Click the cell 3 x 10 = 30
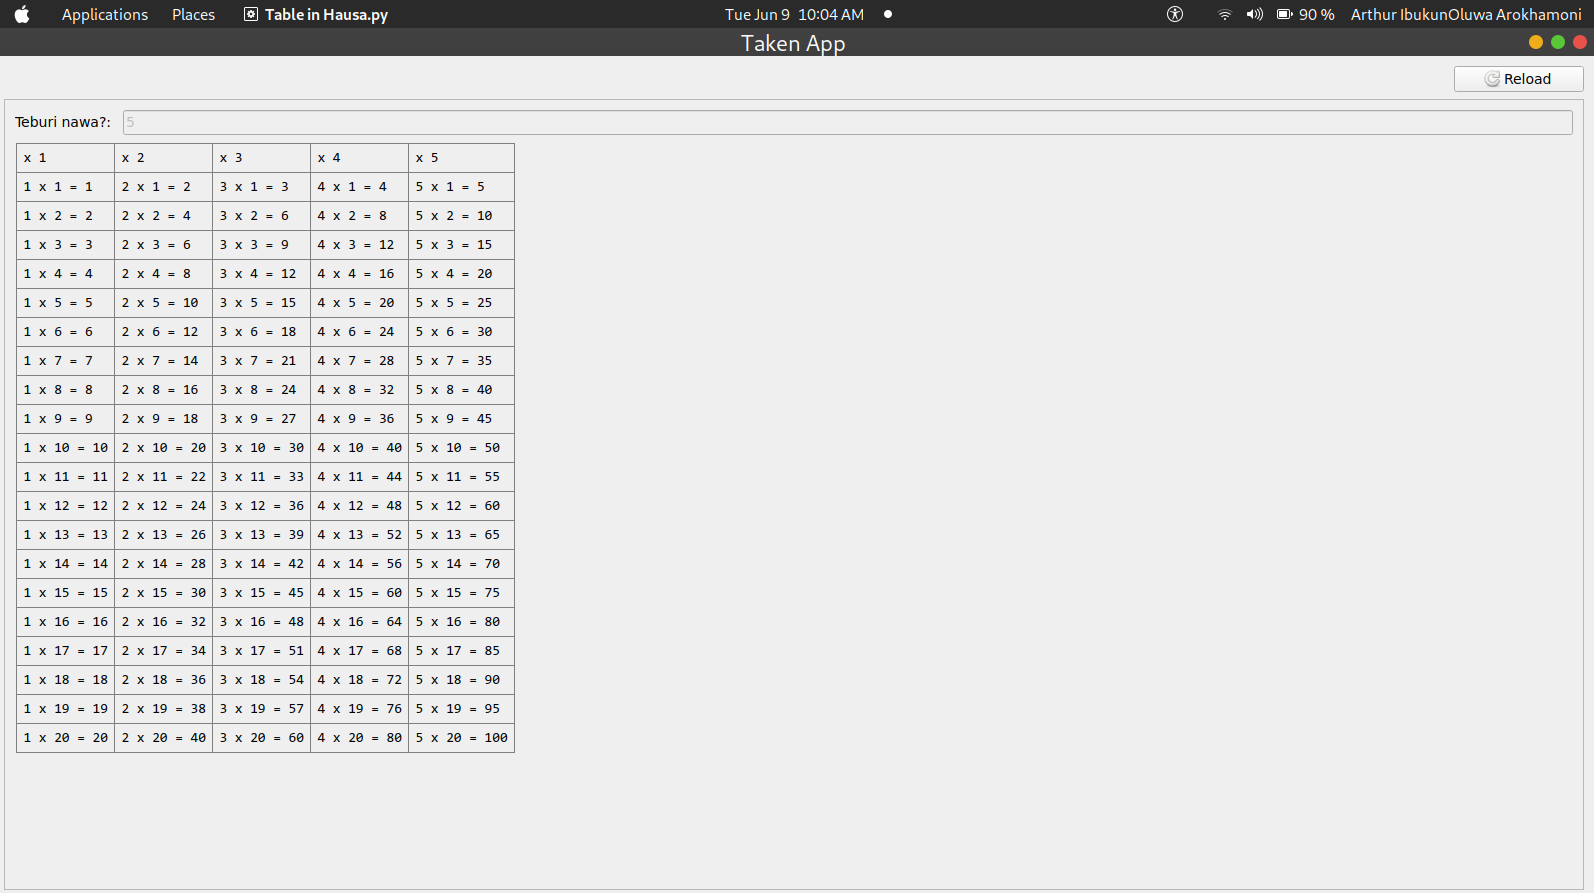1594x893 pixels. (262, 448)
